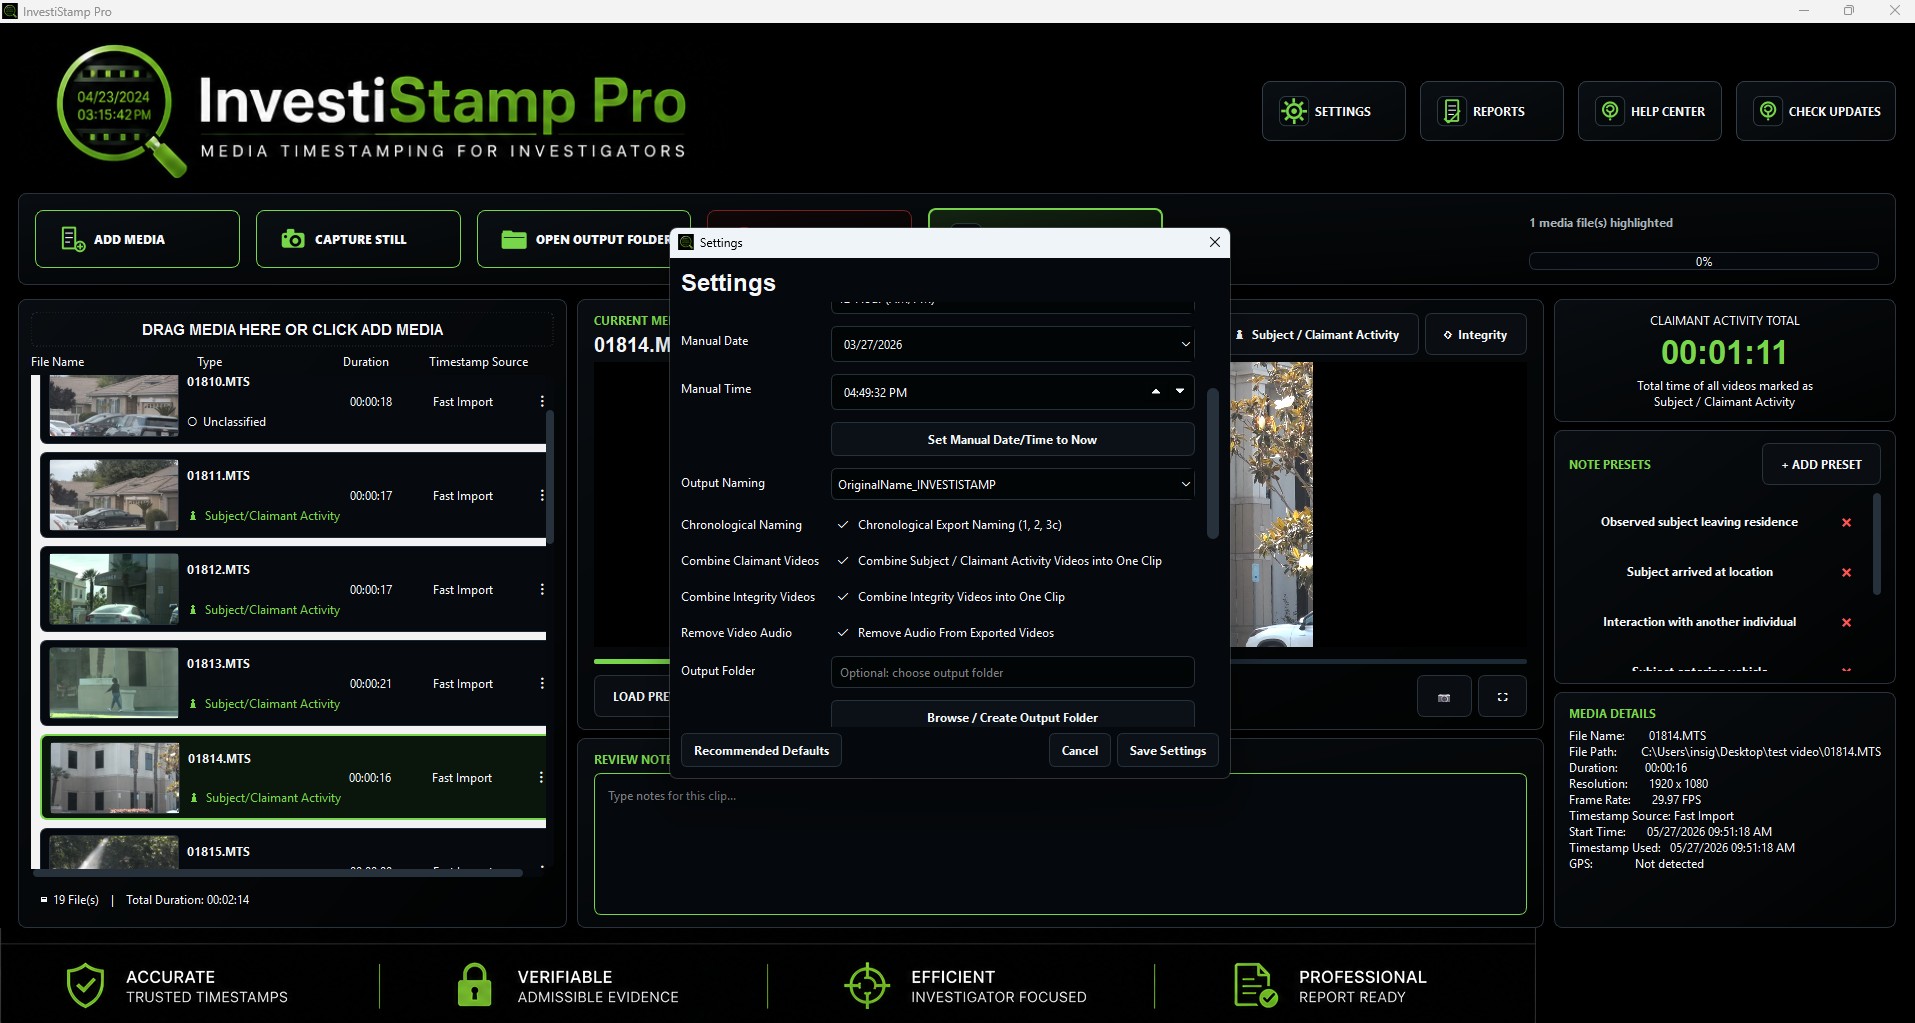Switch to the Integrity tab
Image resolution: width=1915 pixels, height=1023 pixels.
coord(1475,335)
